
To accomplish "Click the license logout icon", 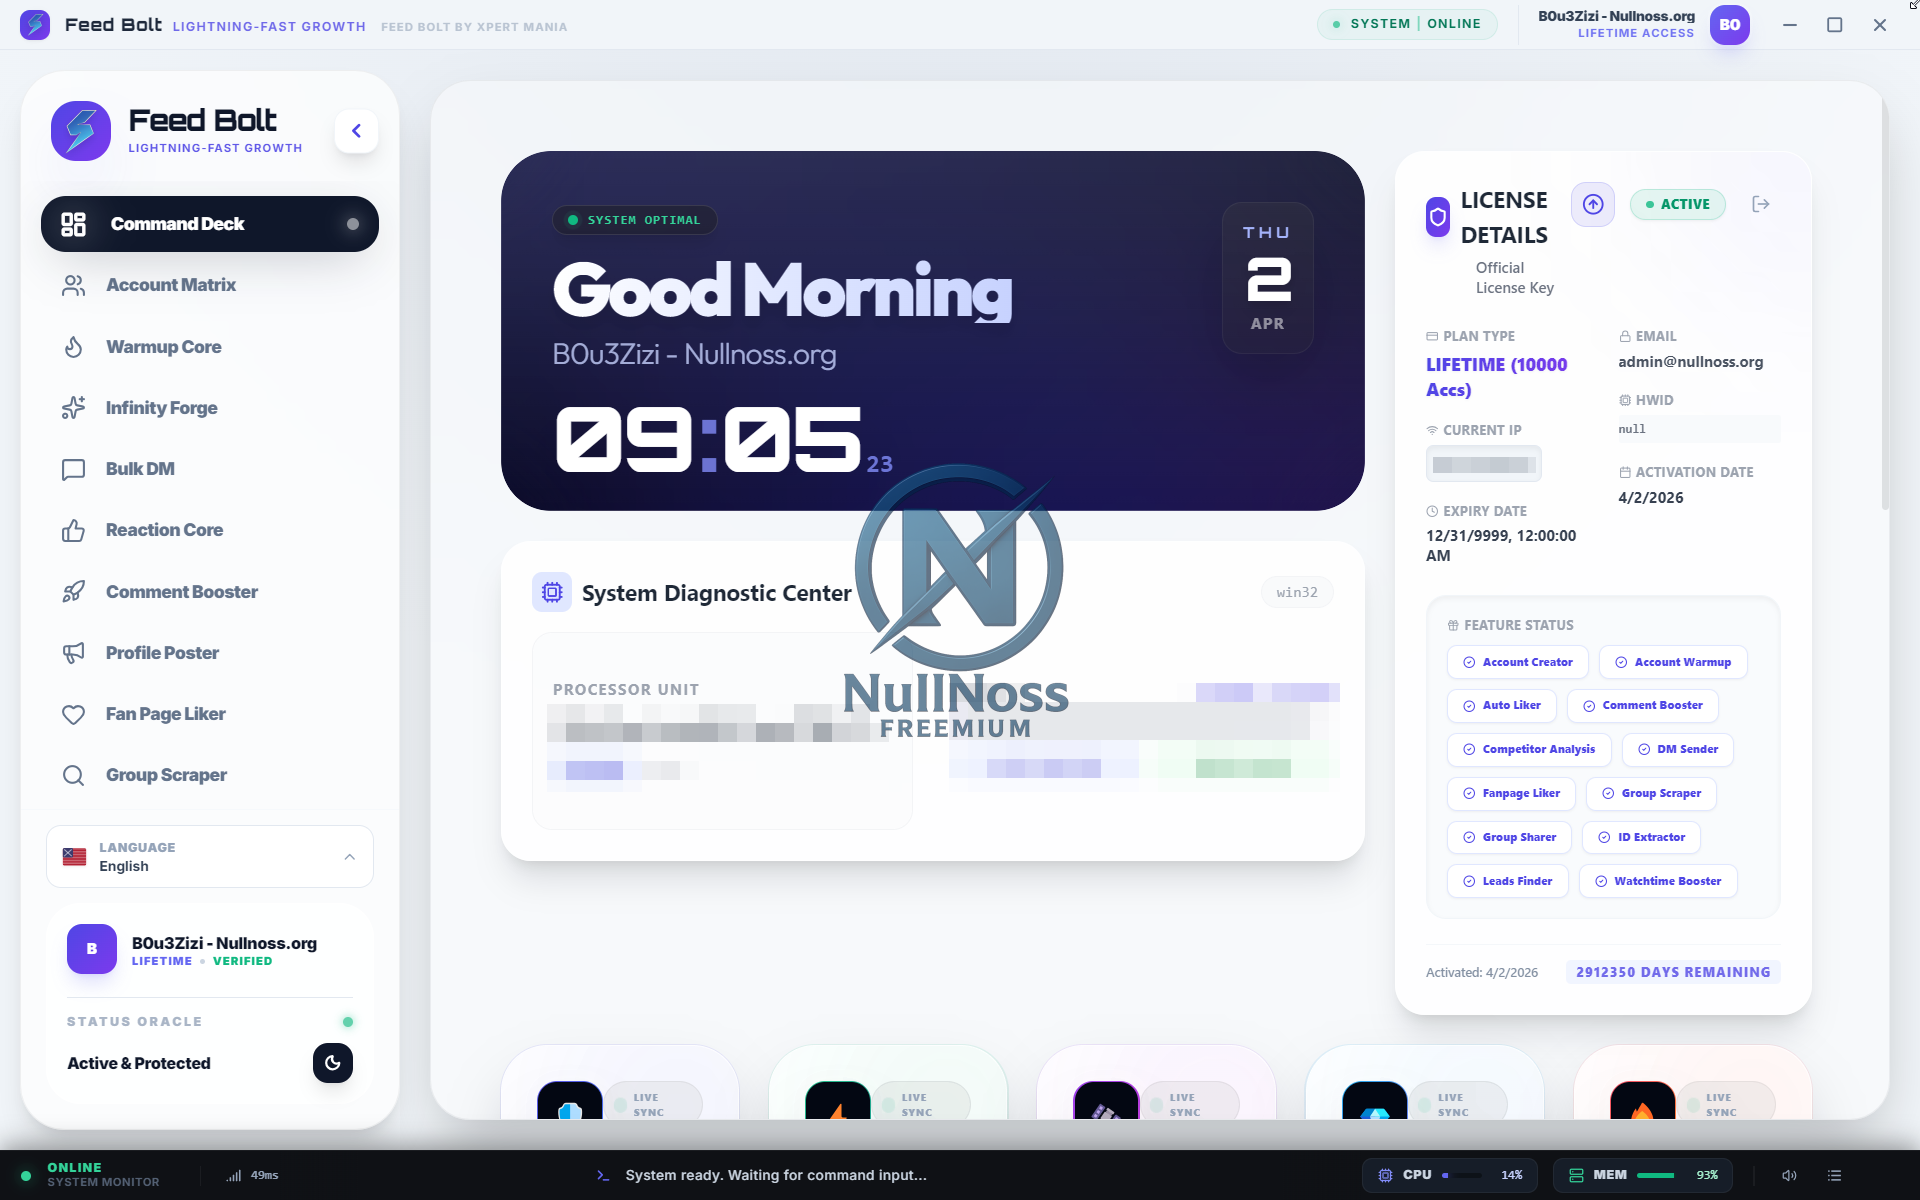I will [x=1761, y=204].
